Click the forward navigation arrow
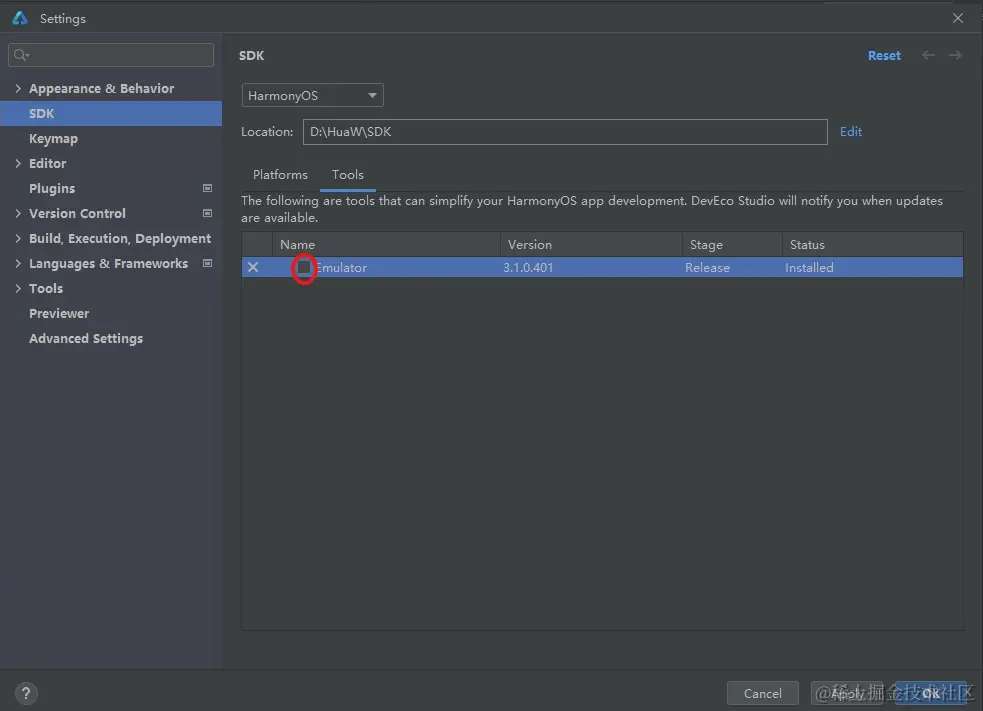The height and width of the screenshot is (711, 983). [x=955, y=55]
